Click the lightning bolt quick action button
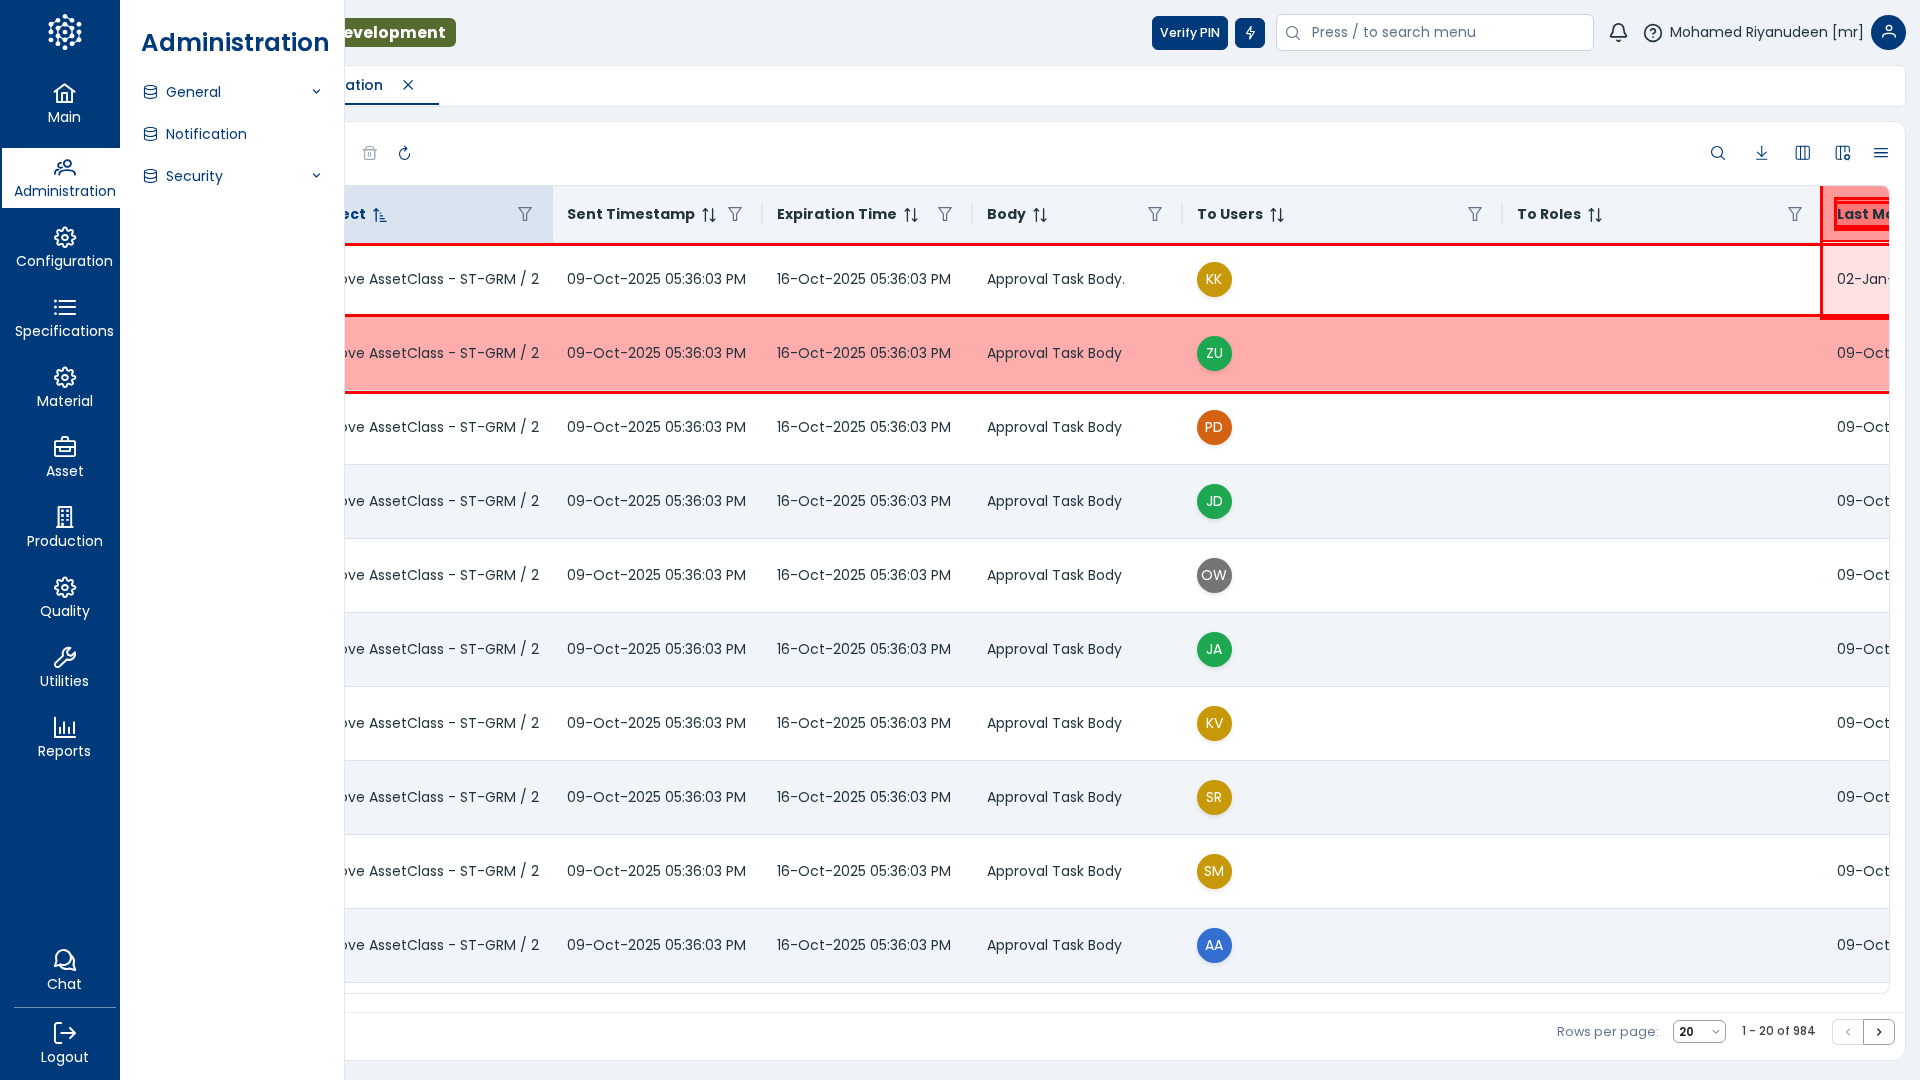1920x1080 pixels. pyautogui.click(x=1249, y=33)
